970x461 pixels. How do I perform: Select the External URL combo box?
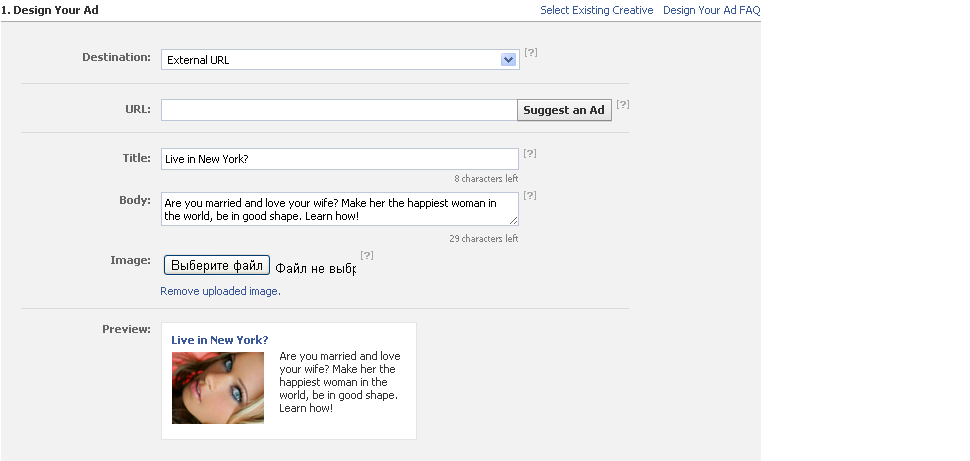340,60
